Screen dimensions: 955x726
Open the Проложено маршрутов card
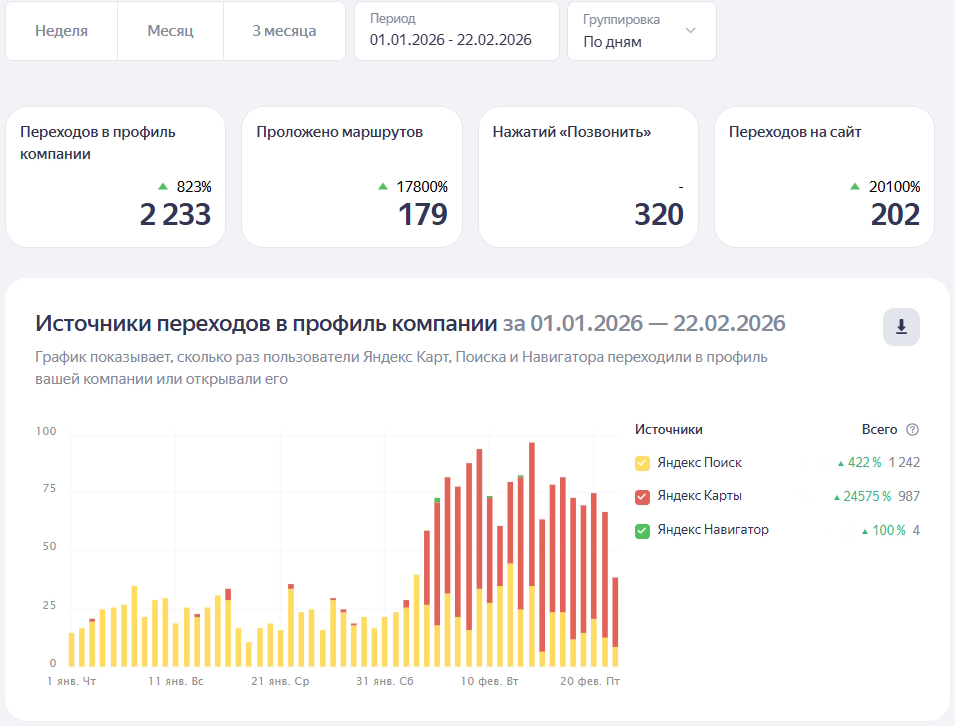click(352, 177)
